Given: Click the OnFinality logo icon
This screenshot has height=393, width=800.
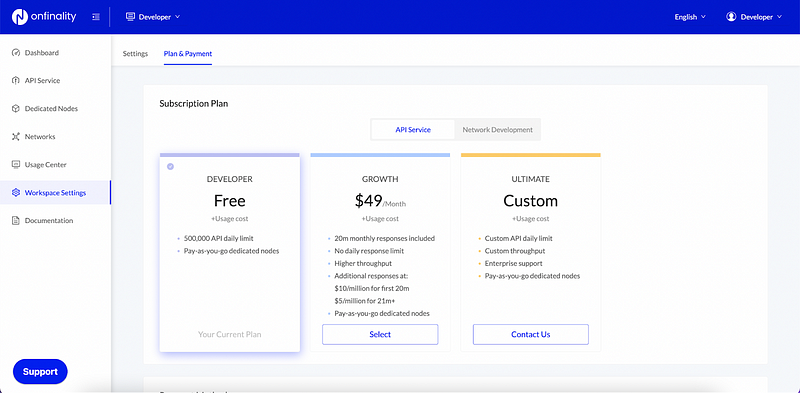Looking at the screenshot, I should pos(19,17).
